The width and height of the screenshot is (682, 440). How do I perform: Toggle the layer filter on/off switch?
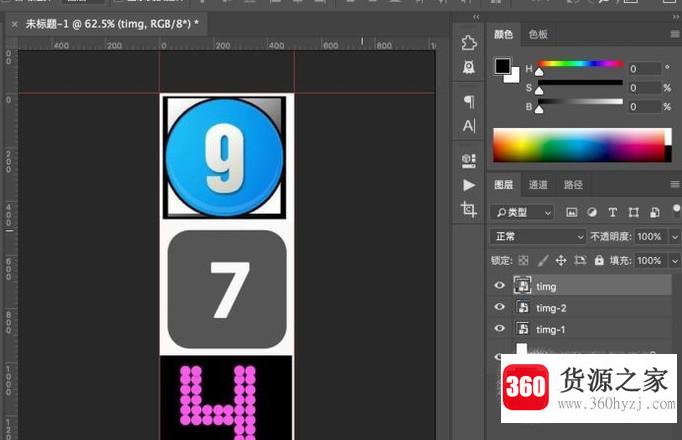[677, 210]
